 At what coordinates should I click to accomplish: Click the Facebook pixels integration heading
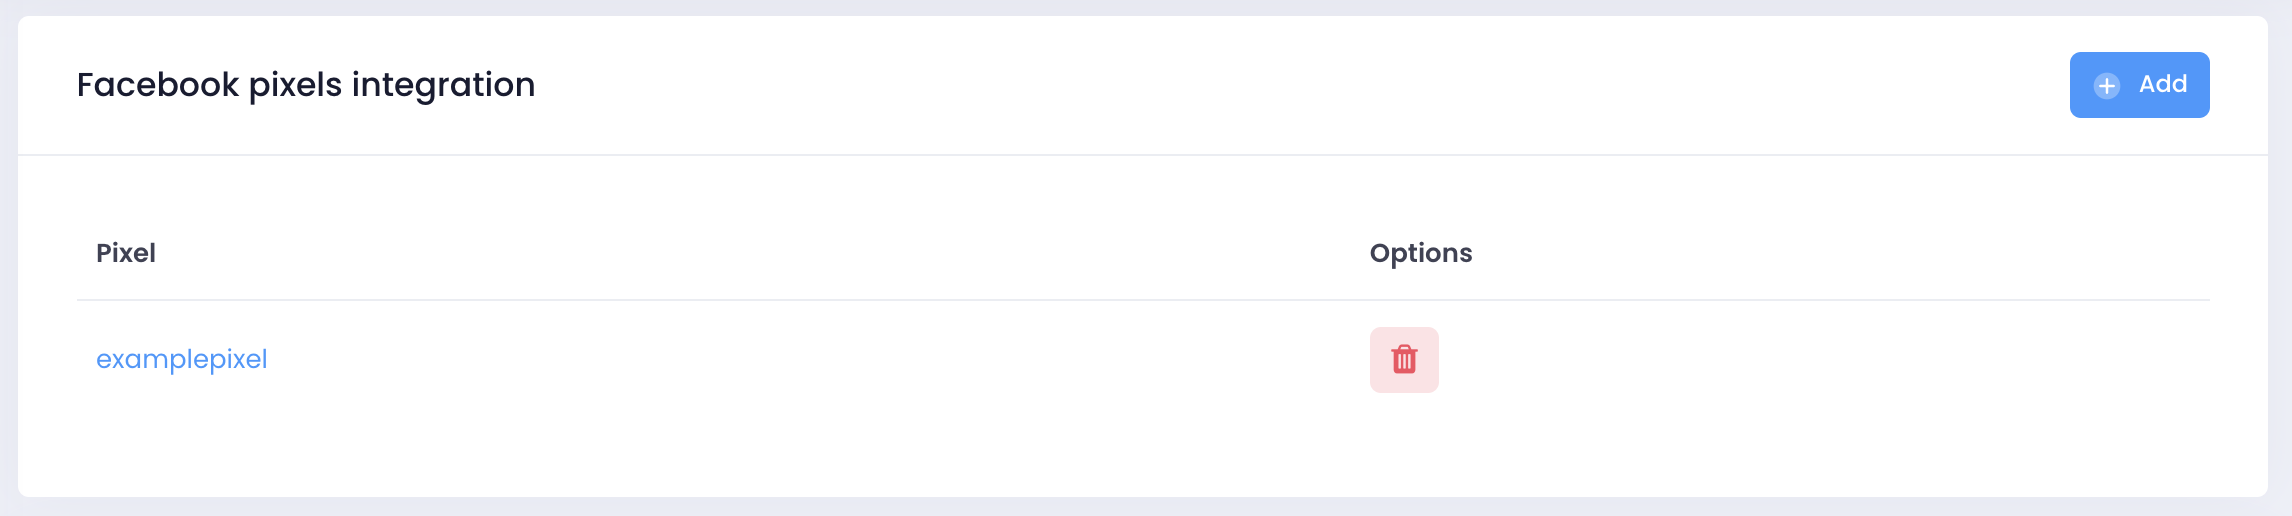[x=306, y=85]
